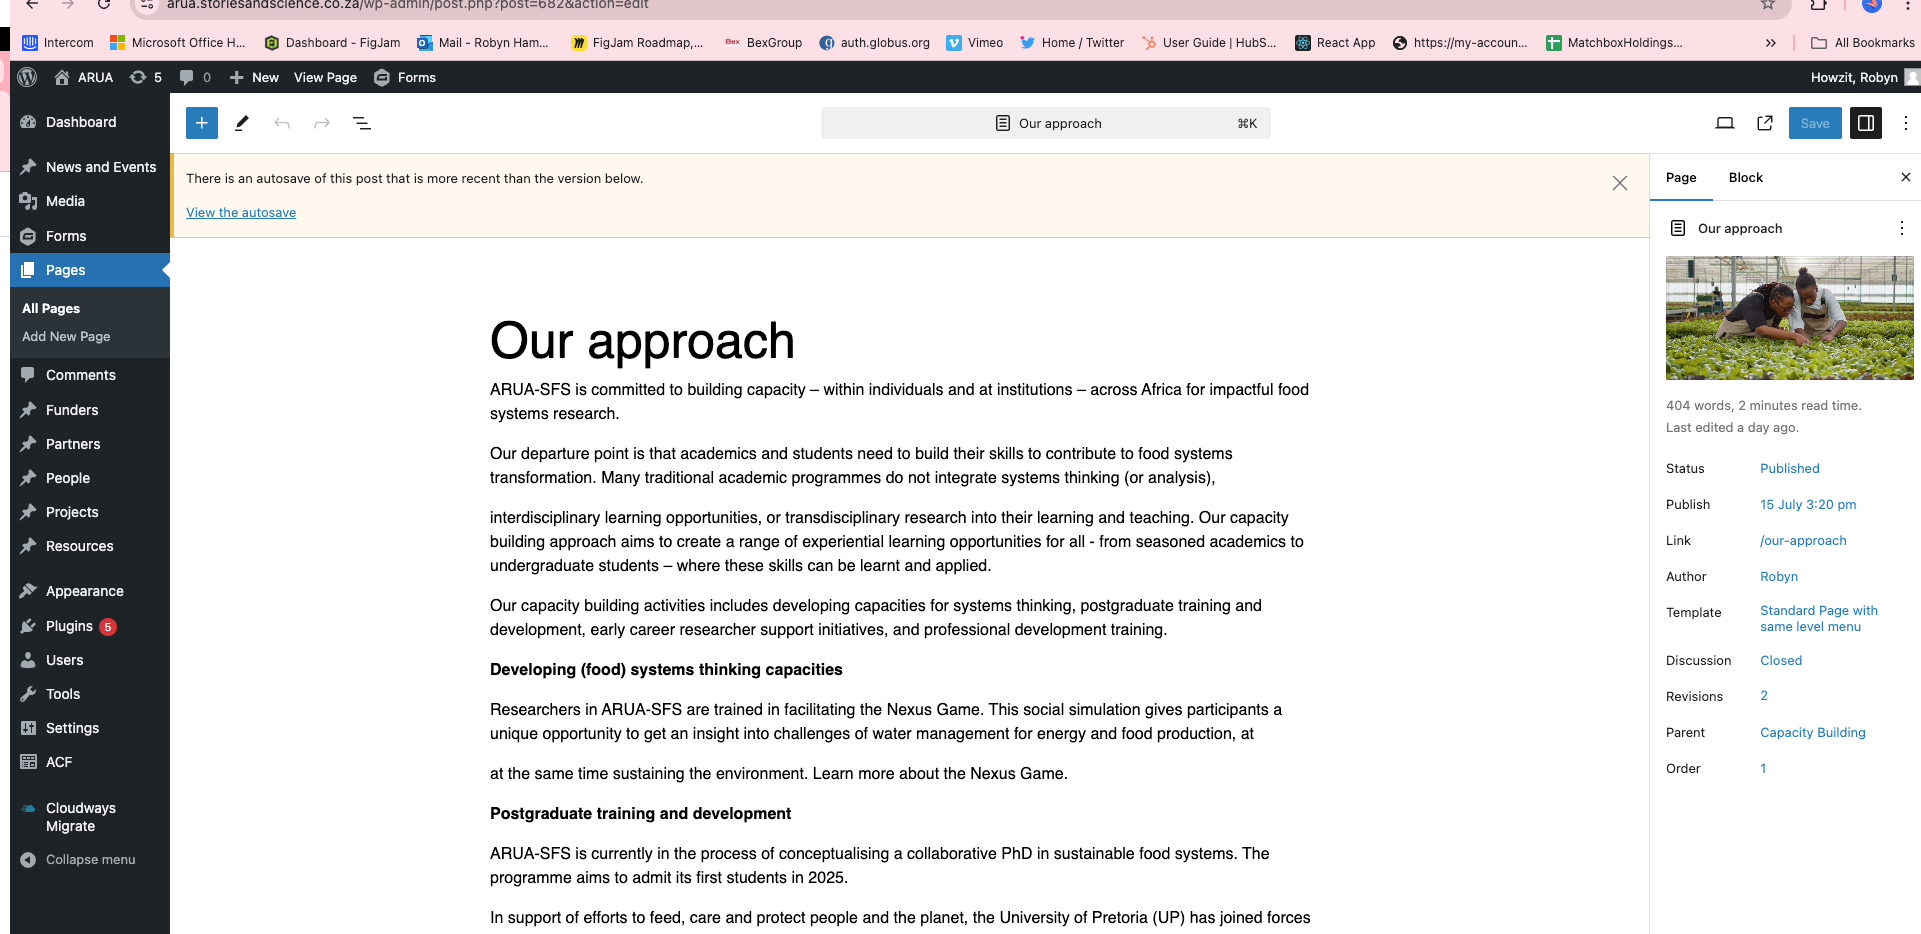Collapse the WordPress admin menu
Screen dimensions: 1921x934
coord(90,860)
